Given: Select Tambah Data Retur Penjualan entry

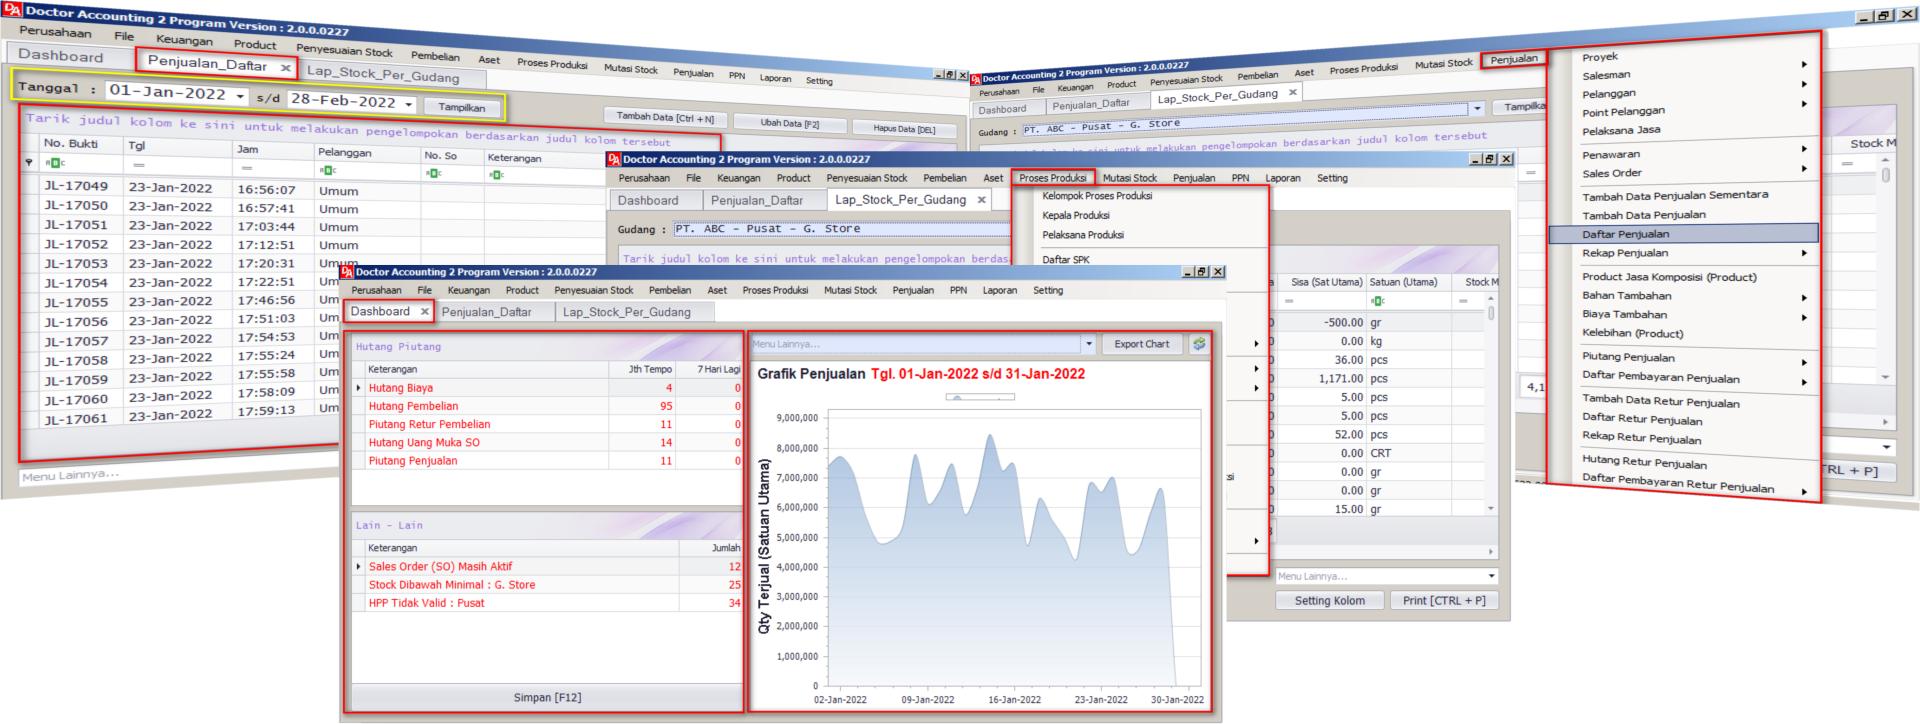Looking at the screenshot, I should point(1660,401).
